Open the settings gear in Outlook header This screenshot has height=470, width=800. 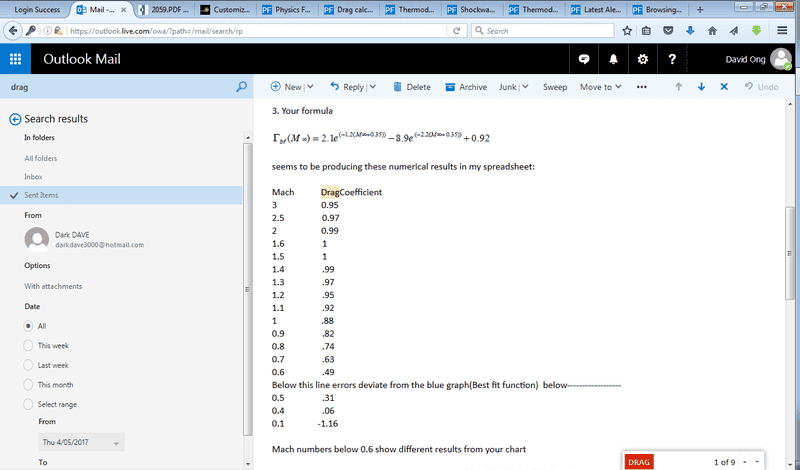coord(642,59)
